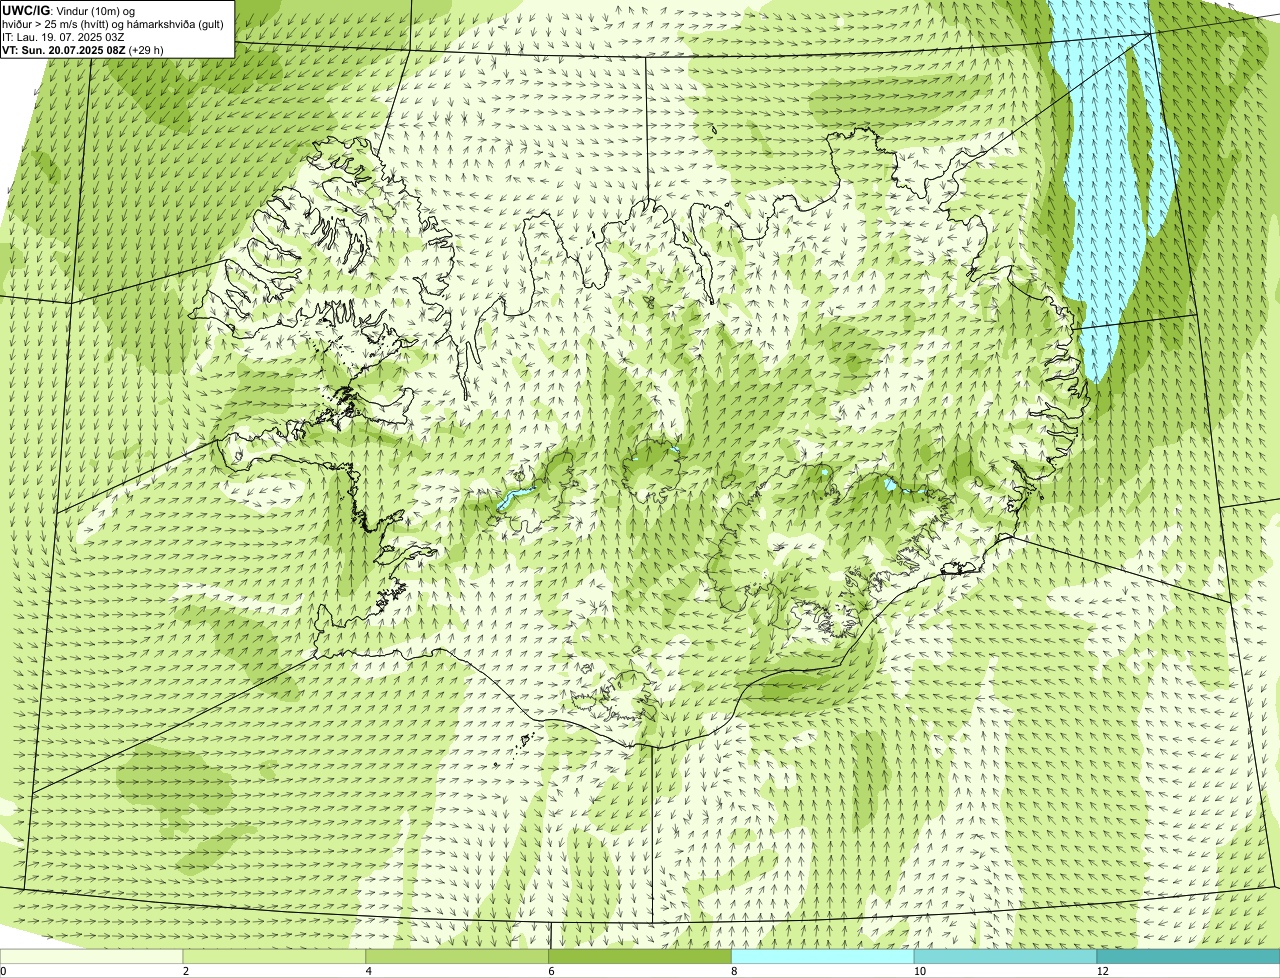
Task: Click the legend label '6'
Action: pyautogui.click(x=551, y=971)
